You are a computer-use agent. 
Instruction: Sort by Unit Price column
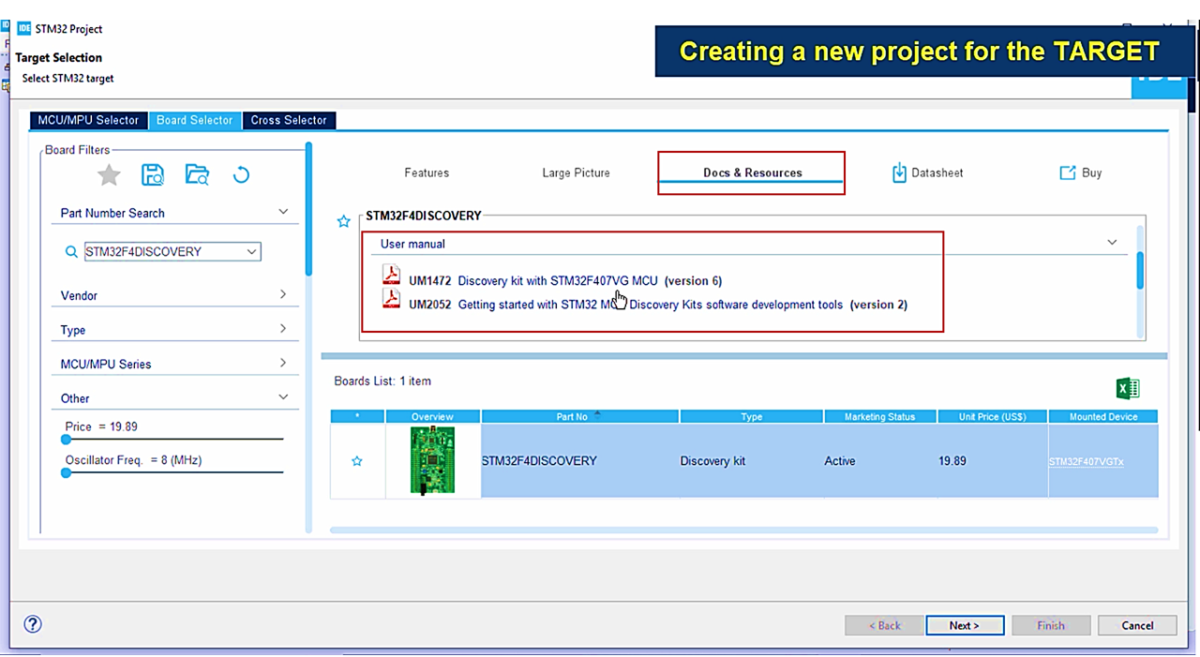(993, 417)
